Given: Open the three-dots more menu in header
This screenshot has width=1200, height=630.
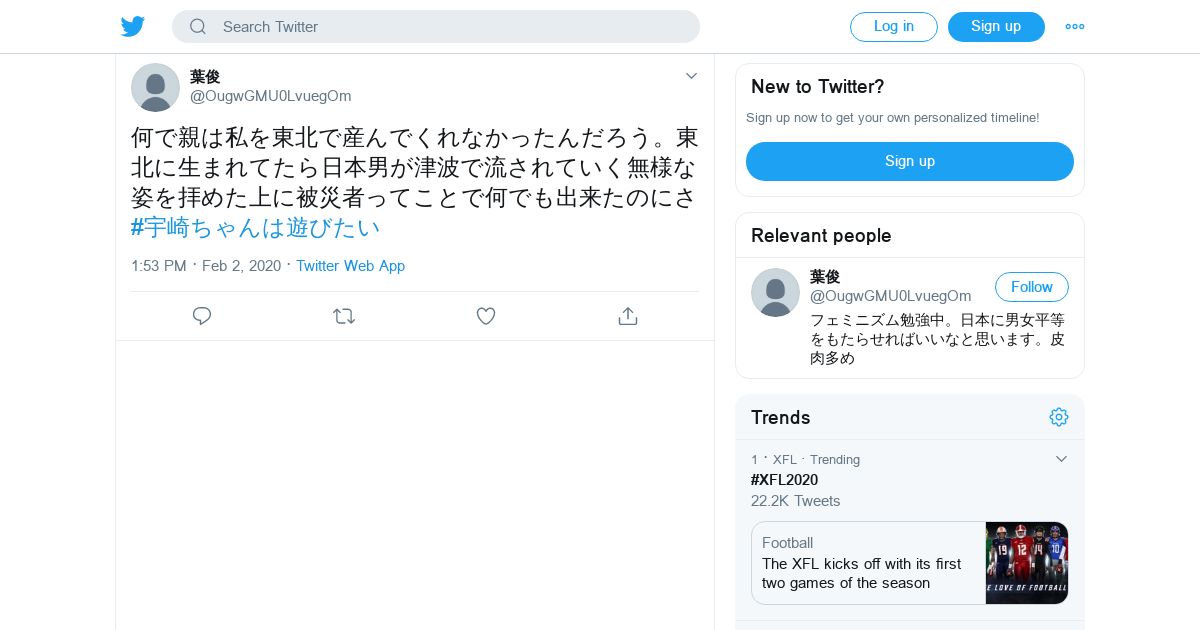Looking at the screenshot, I should [x=1075, y=27].
